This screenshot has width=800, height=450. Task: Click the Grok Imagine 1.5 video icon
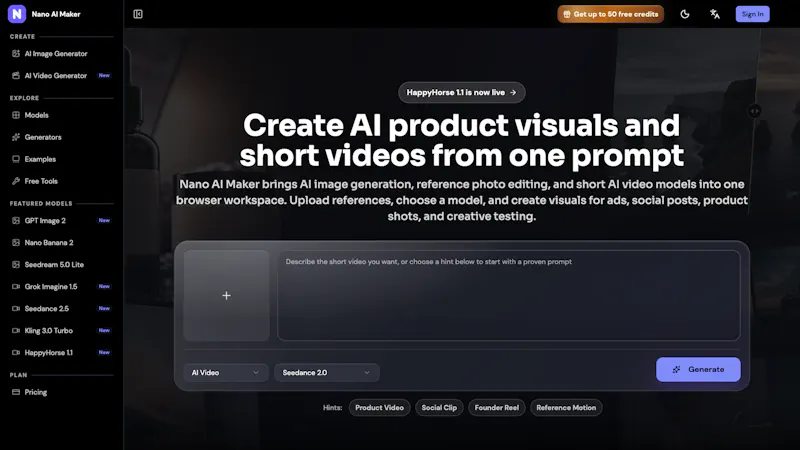(16, 287)
